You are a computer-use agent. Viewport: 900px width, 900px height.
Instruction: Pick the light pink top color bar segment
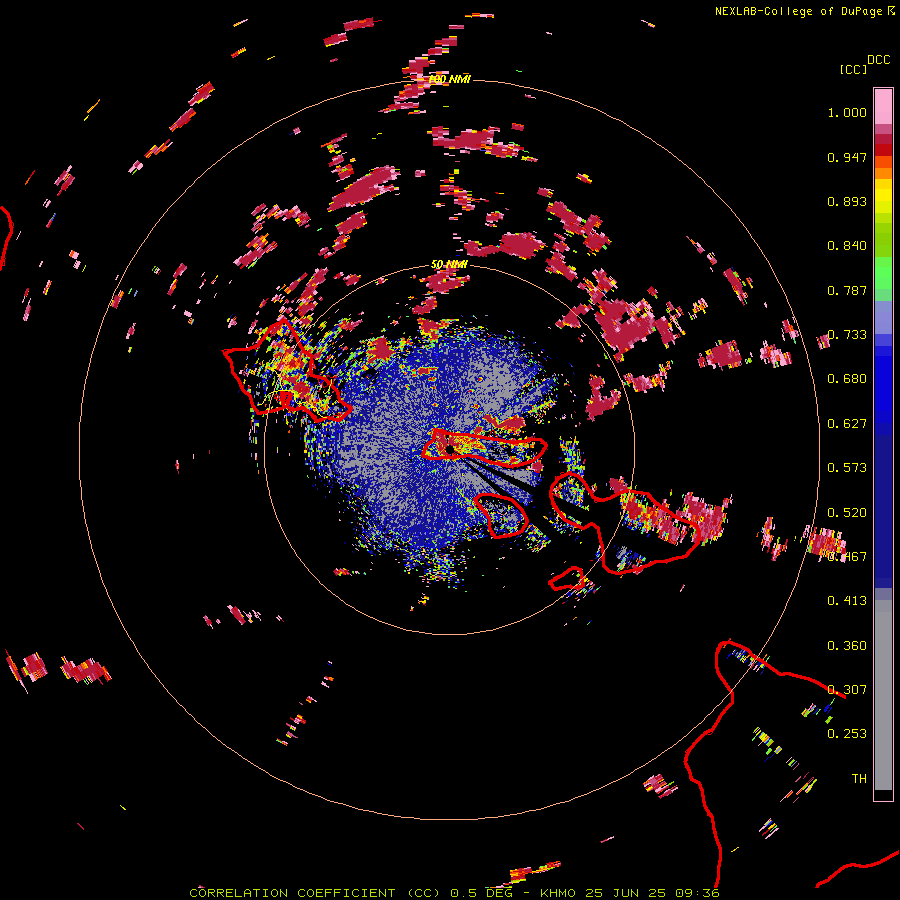point(883,106)
